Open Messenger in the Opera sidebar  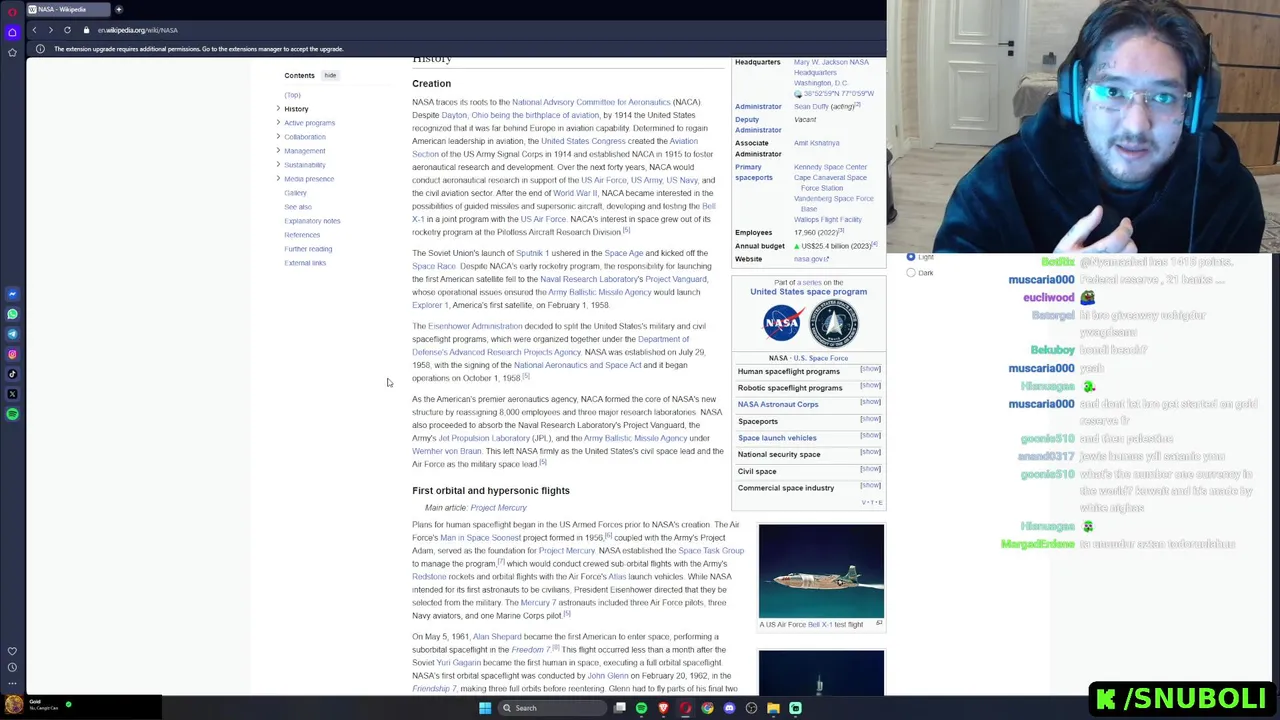pos(12,294)
